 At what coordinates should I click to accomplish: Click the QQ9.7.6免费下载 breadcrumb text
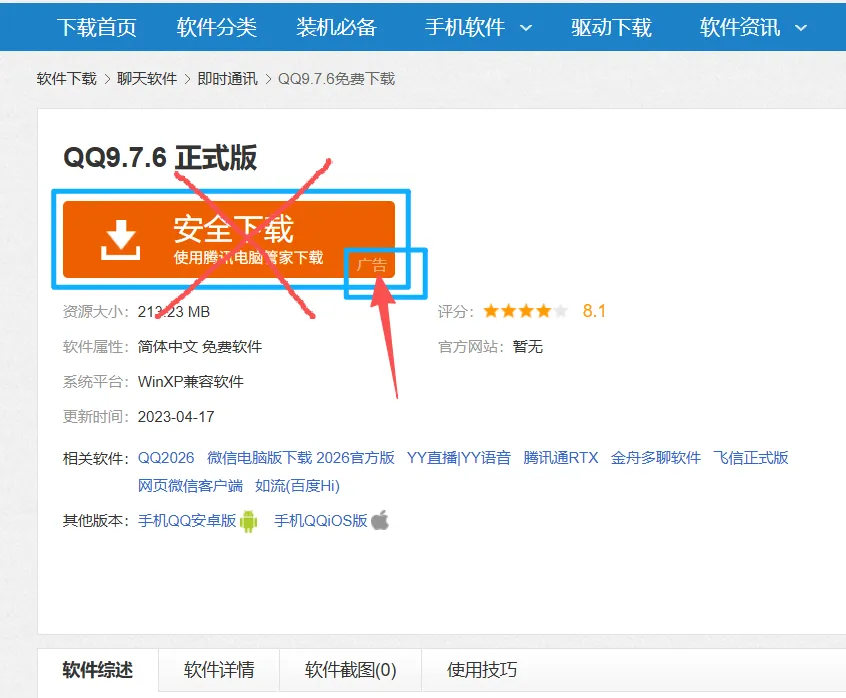[x=336, y=79]
